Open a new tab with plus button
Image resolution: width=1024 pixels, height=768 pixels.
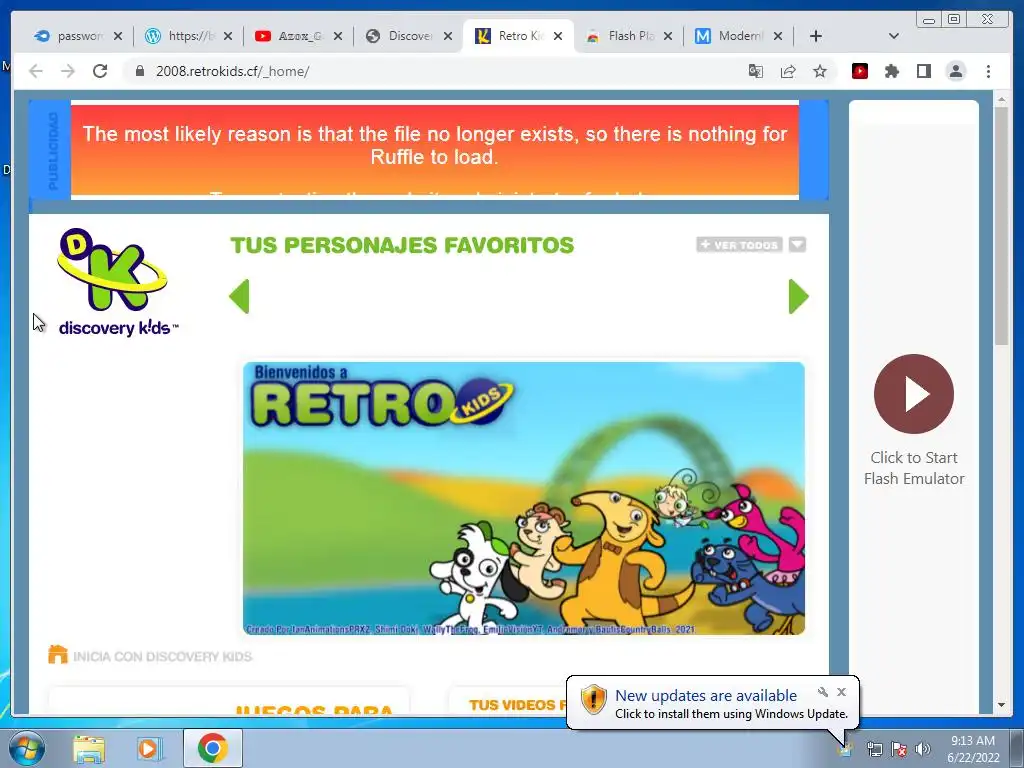pyautogui.click(x=816, y=36)
